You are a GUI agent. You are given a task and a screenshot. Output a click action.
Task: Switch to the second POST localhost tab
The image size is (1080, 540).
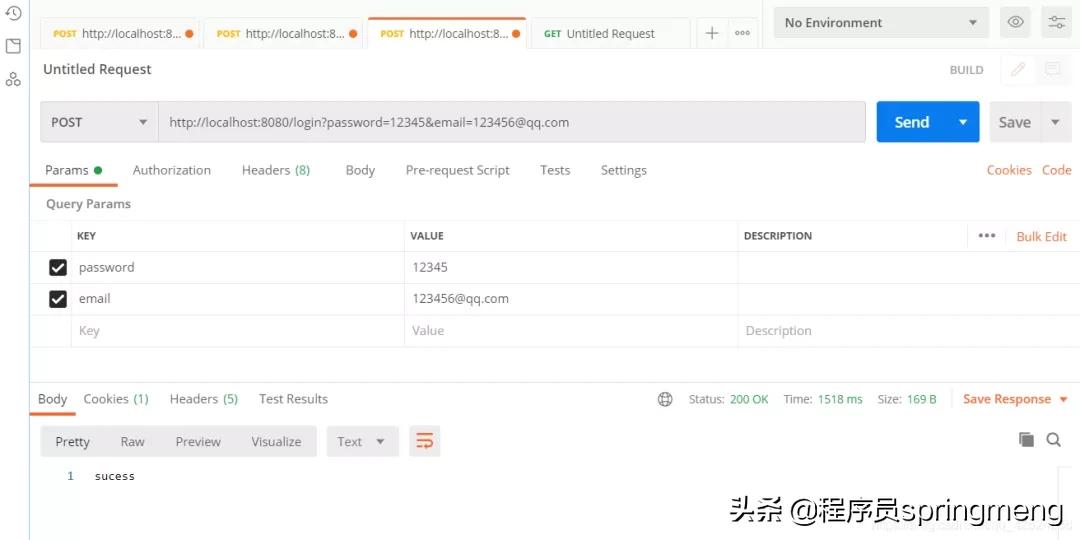(x=284, y=33)
